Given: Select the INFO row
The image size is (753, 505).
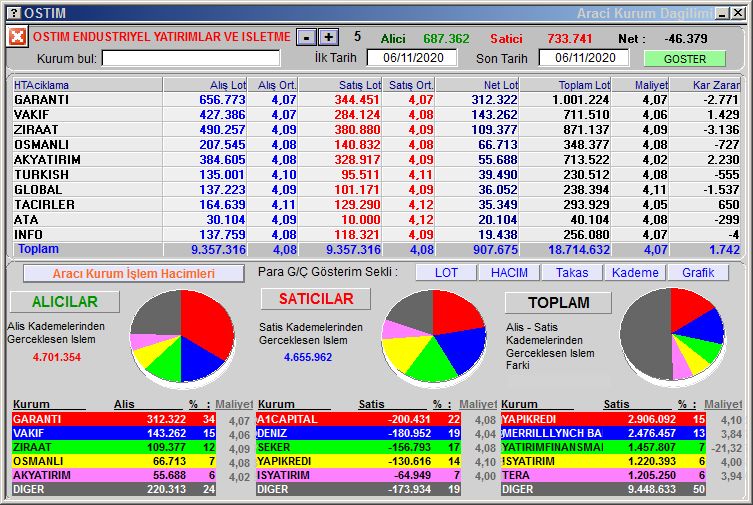Looking at the screenshot, I should click(x=376, y=234).
